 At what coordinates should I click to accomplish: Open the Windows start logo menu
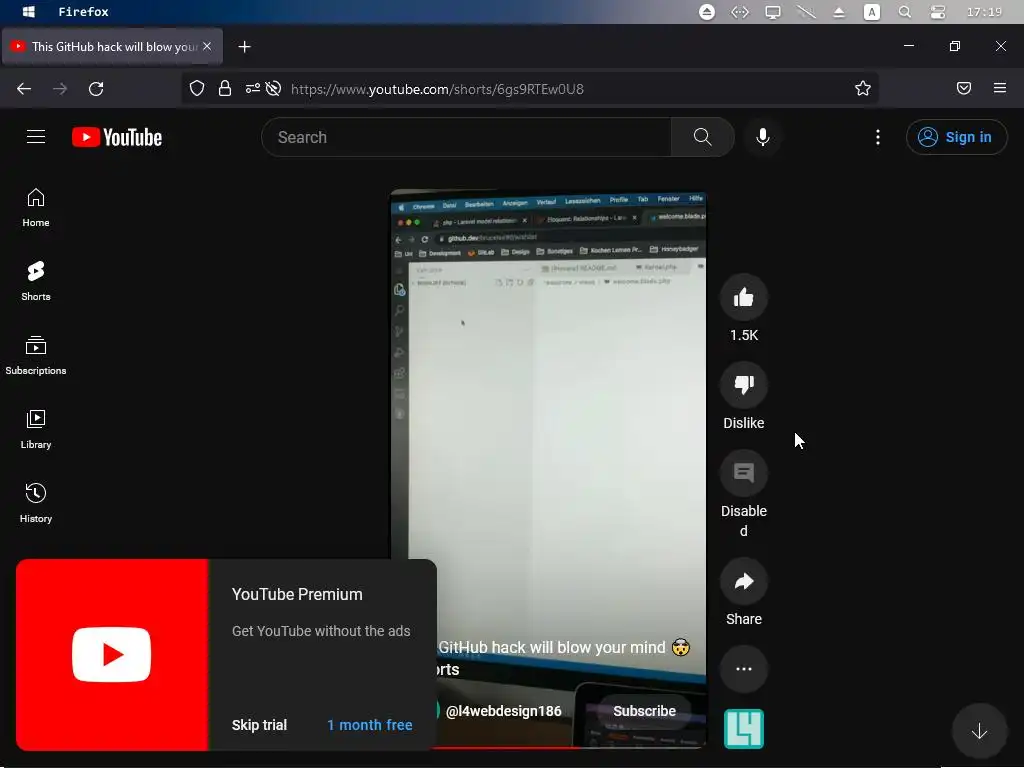(29, 12)
